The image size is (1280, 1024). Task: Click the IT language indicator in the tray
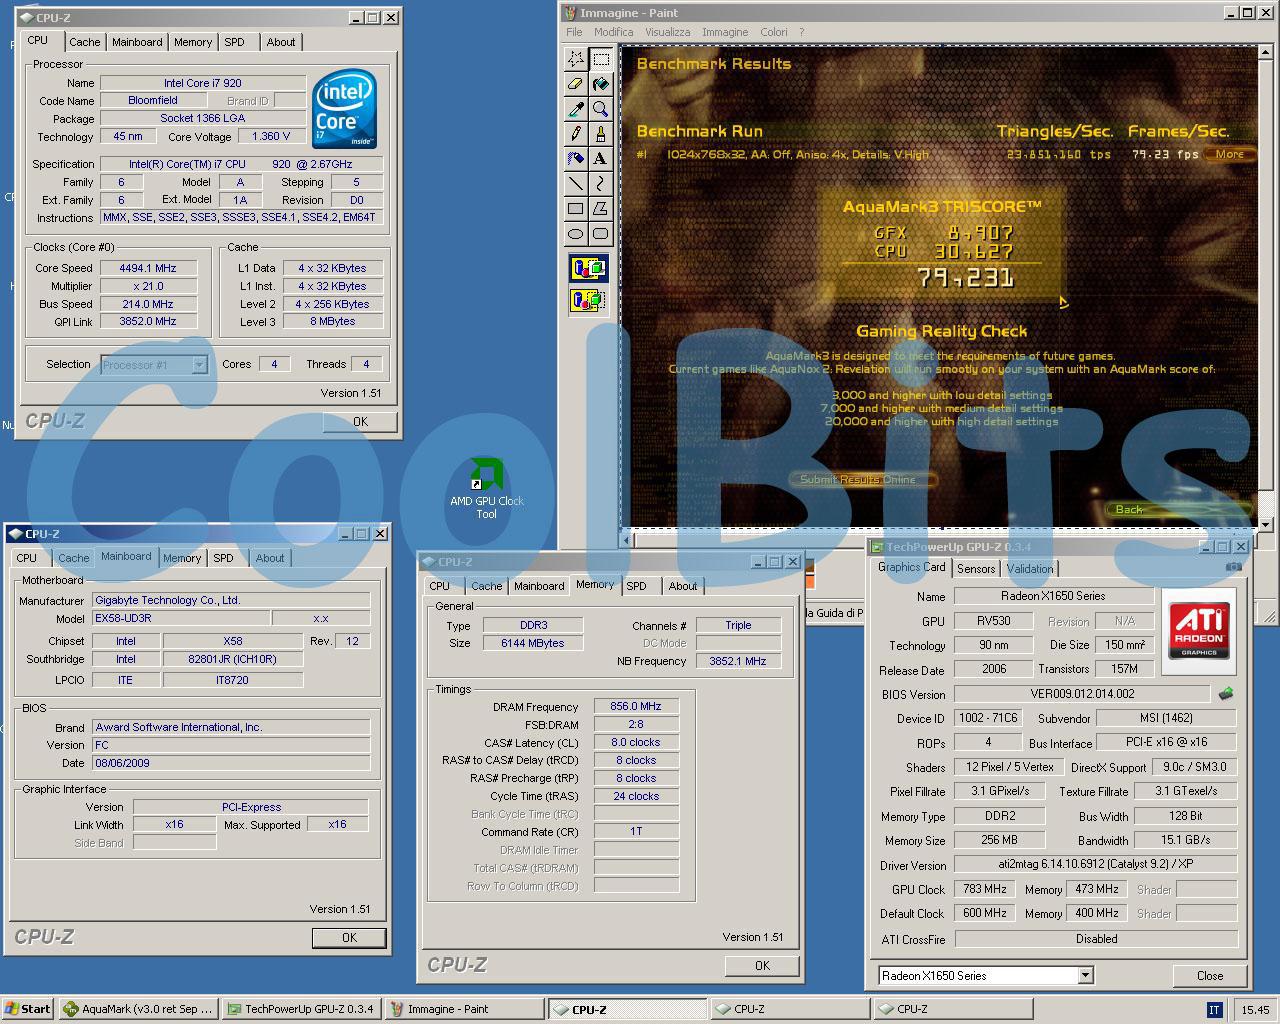(x=1213, y=1009)
